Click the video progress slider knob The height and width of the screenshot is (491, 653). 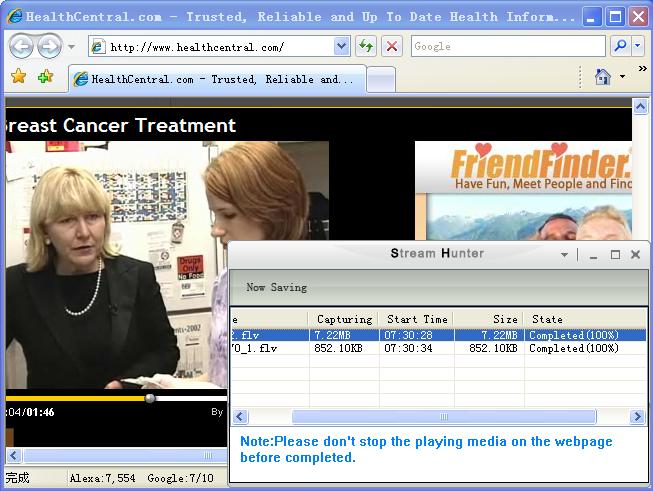tap(150, 398)
